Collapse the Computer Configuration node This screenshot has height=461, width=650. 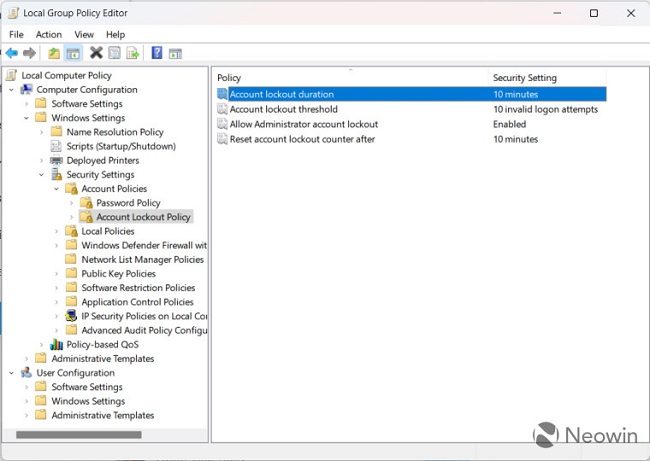12,90
